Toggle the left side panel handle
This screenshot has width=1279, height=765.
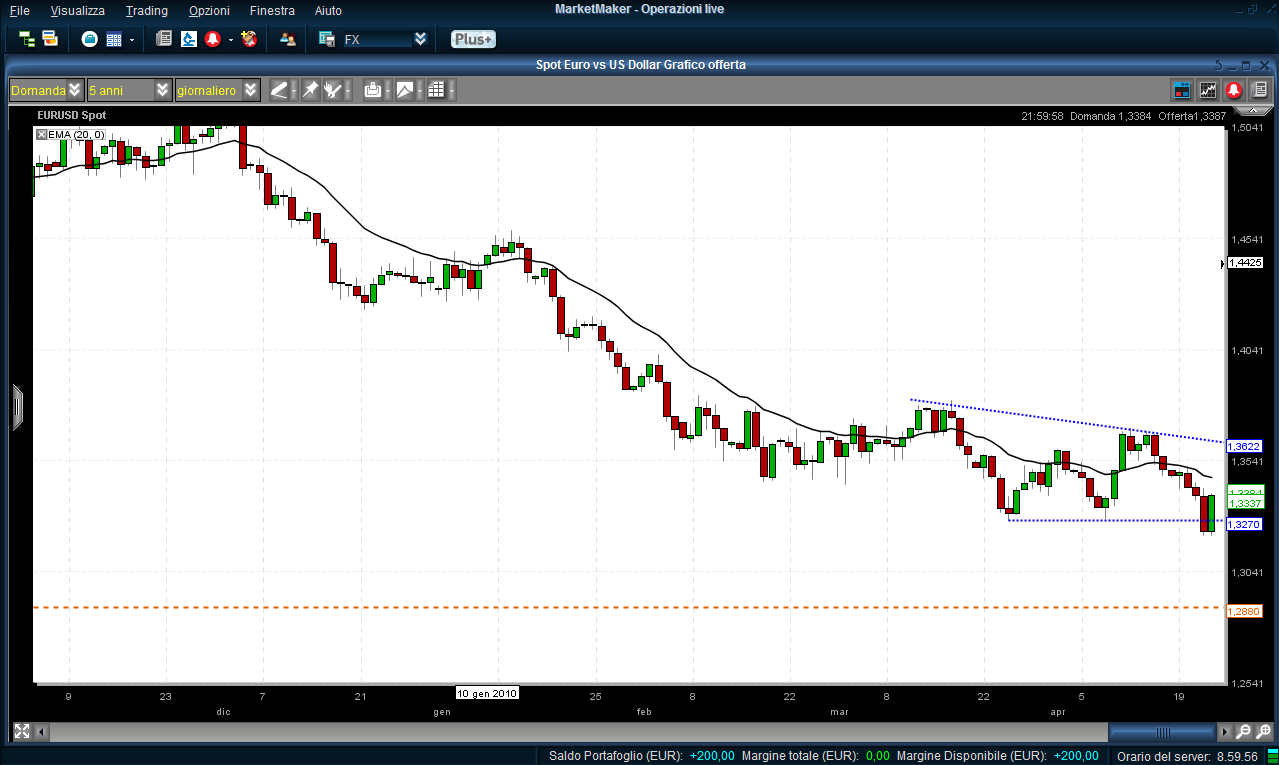17,408
